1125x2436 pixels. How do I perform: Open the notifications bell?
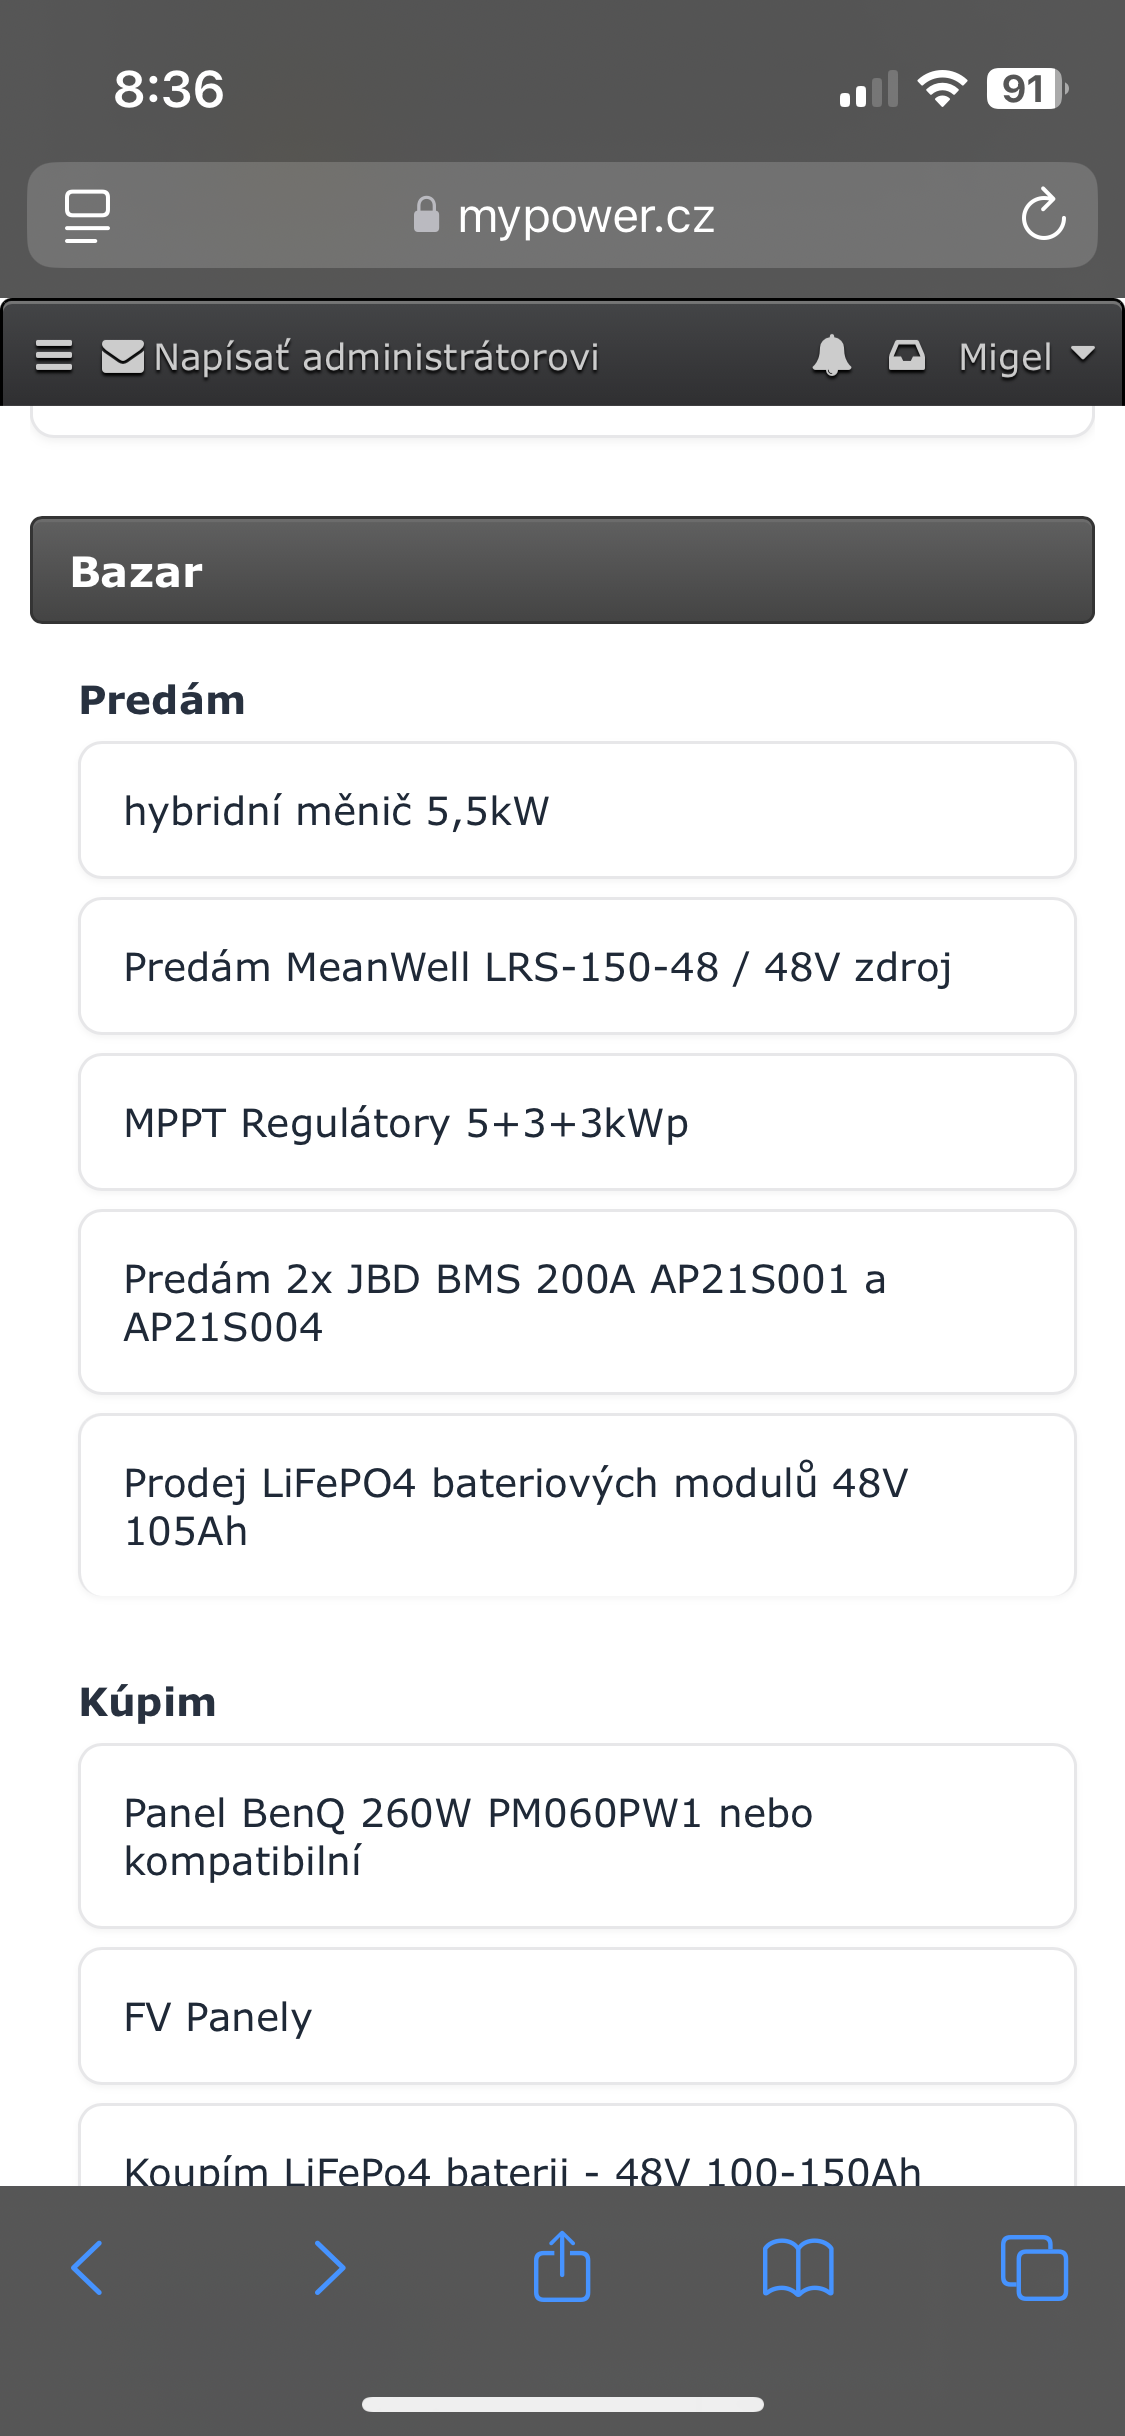pyautogui.click(x=831, y=356)
